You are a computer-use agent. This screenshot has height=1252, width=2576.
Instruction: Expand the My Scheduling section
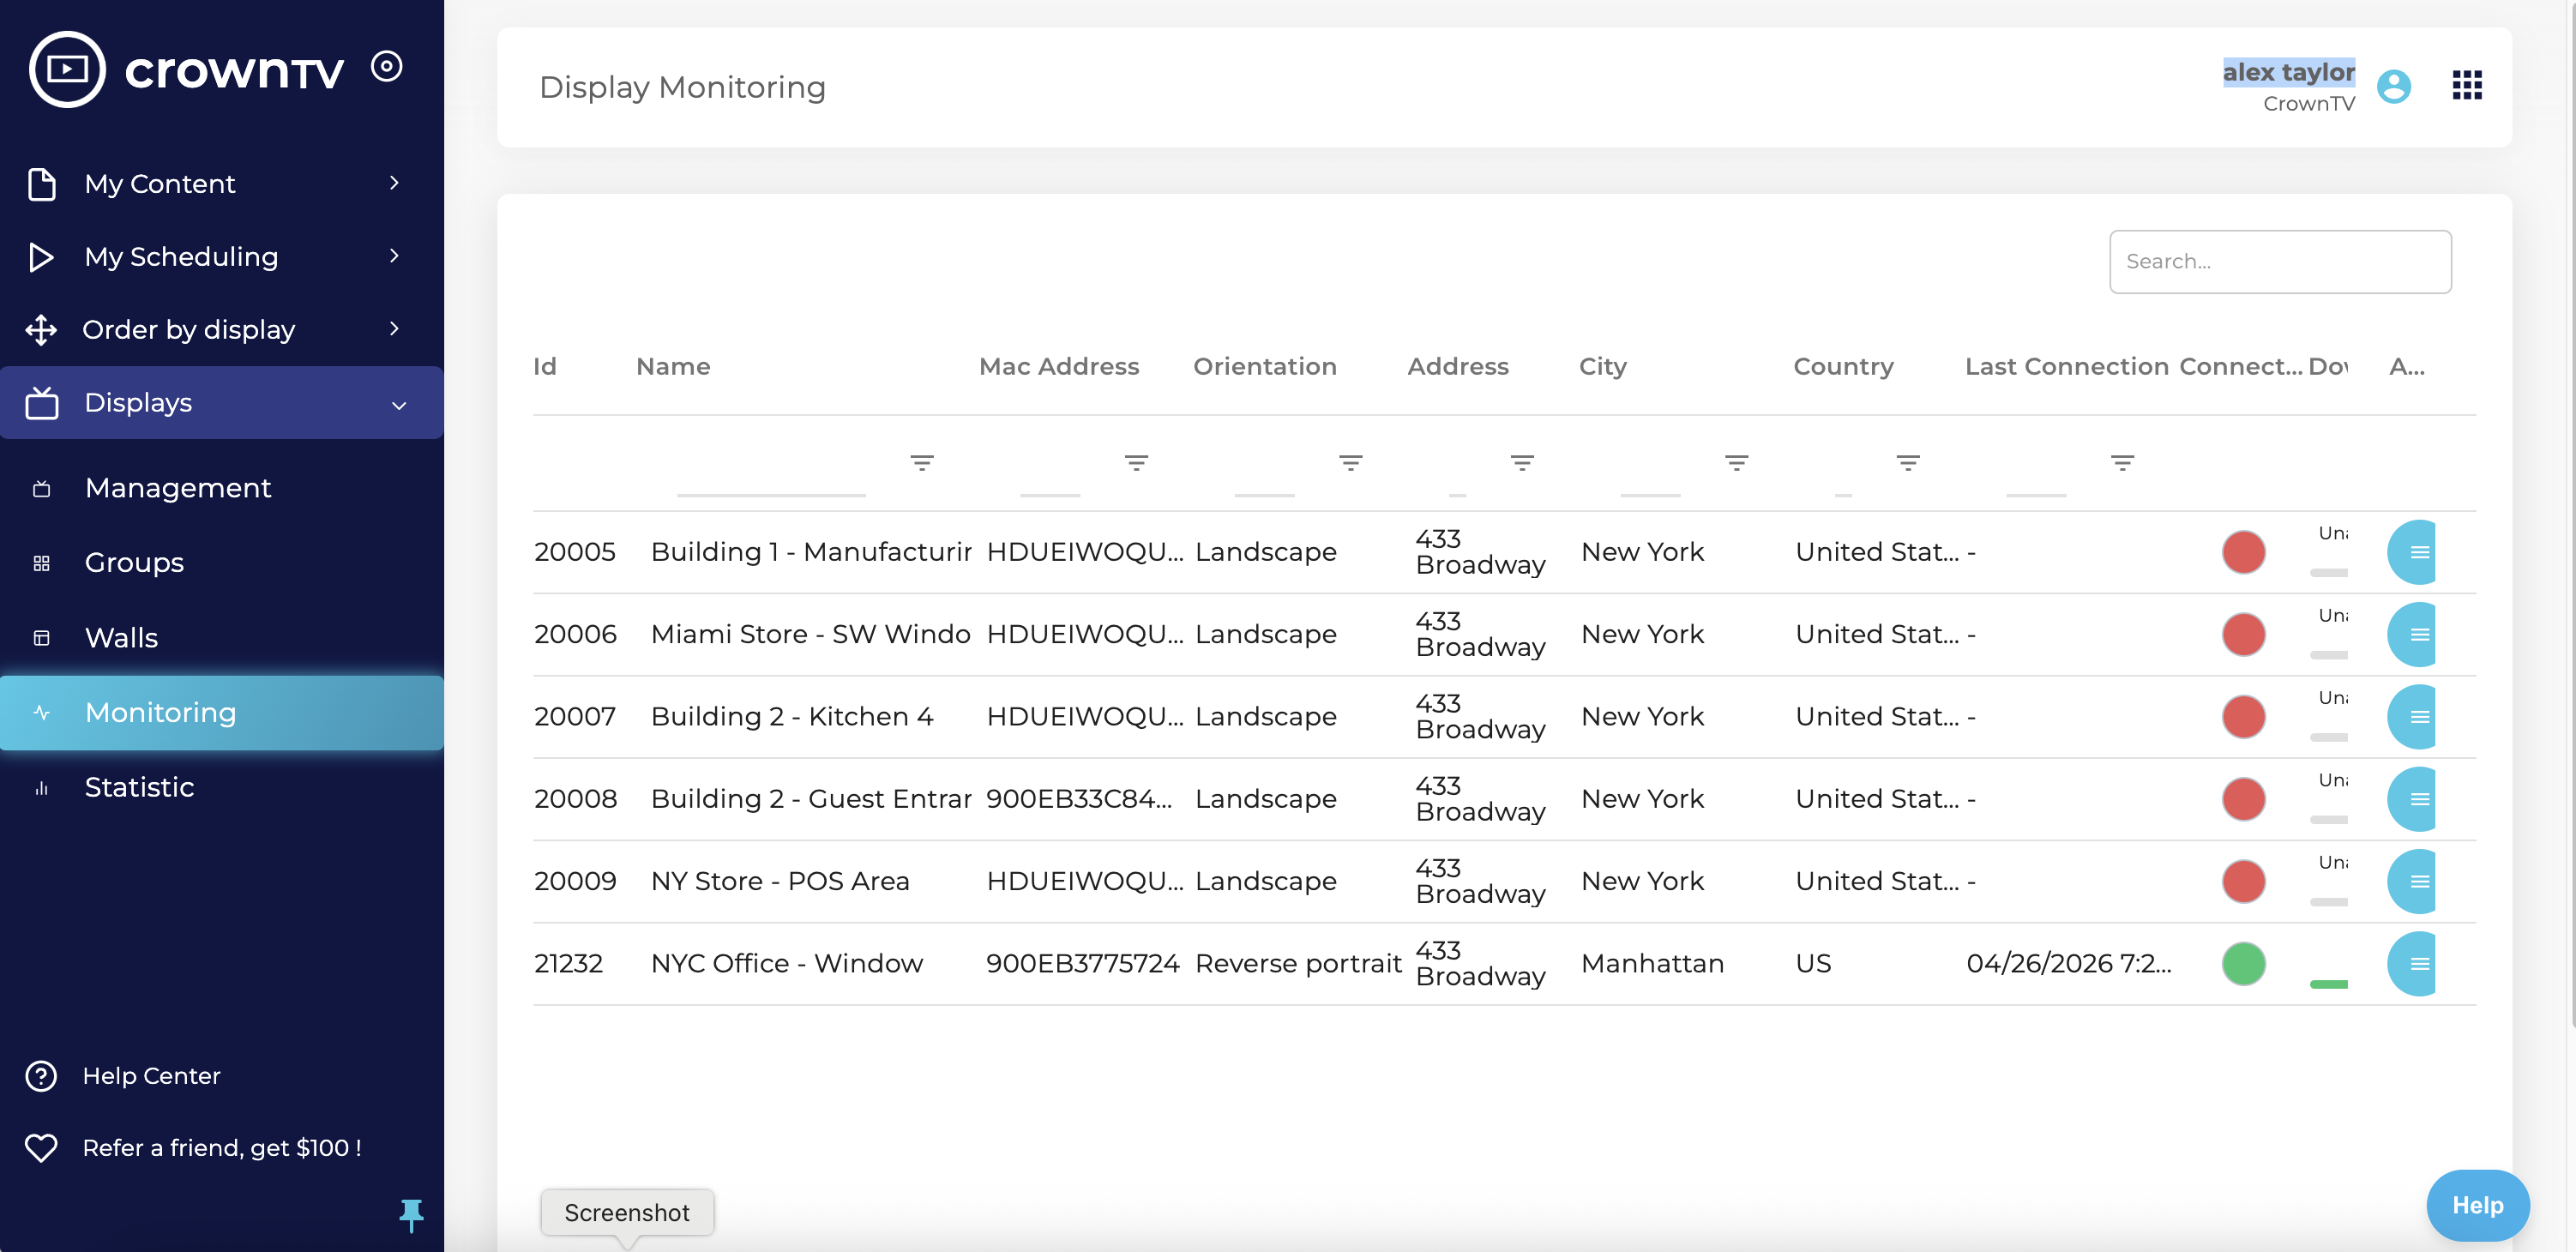click(394, 256)
